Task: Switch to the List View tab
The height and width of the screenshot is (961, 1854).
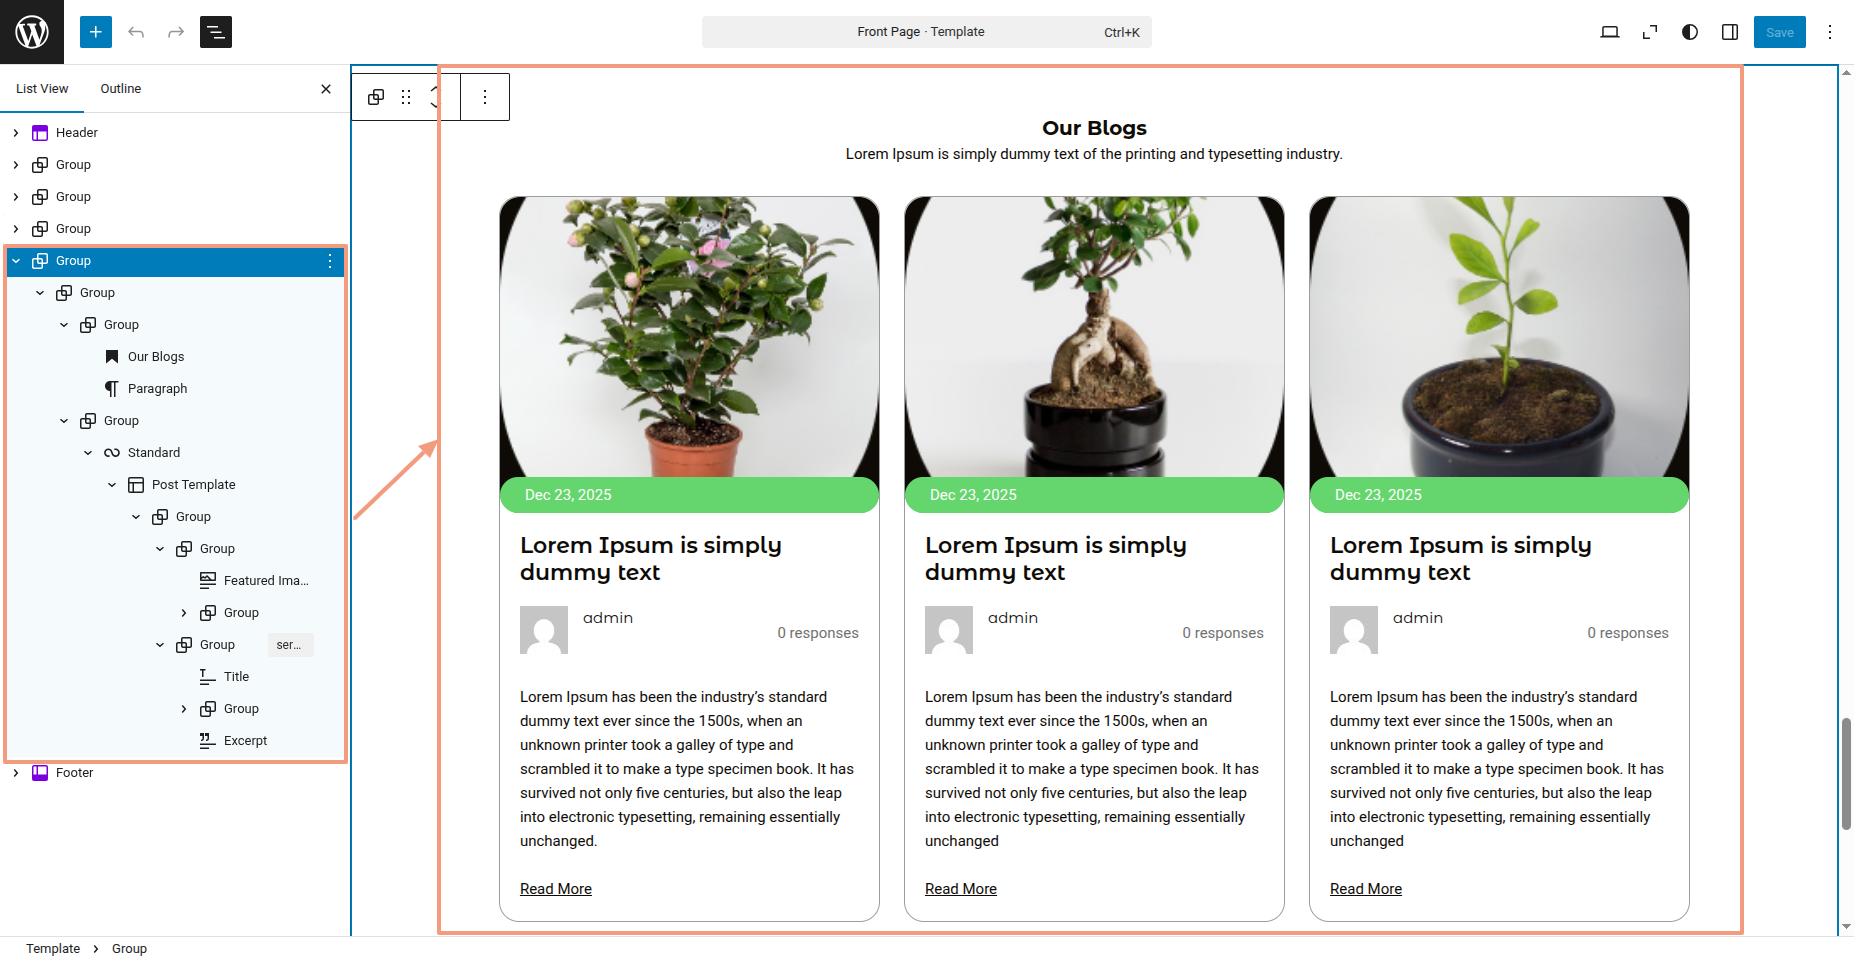Action: (x=42, y=89)
